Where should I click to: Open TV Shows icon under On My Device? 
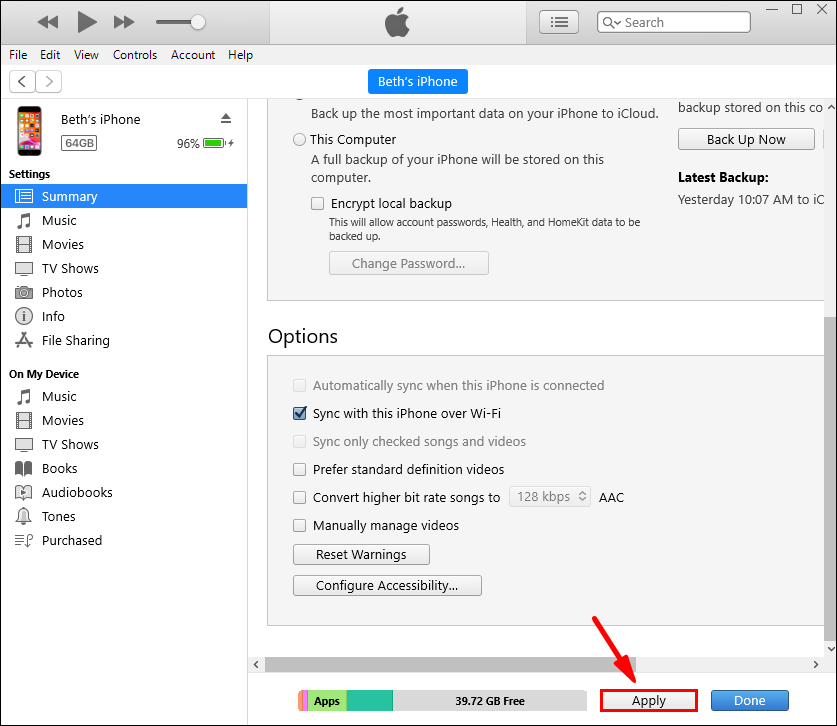pos(23,445)
